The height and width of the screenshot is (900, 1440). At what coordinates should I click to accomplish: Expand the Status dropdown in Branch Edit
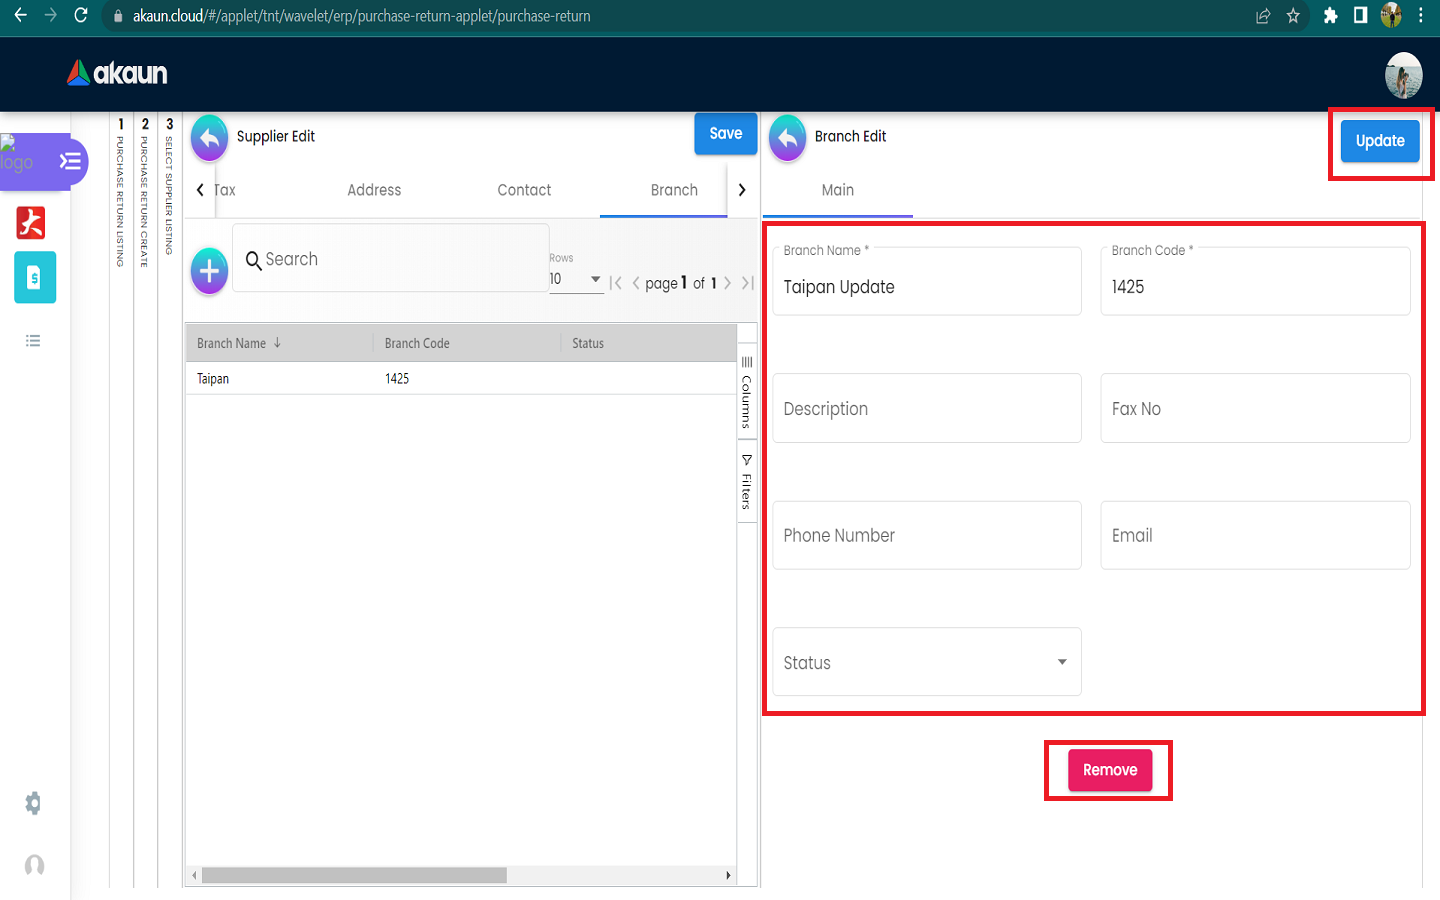point(926,662)
